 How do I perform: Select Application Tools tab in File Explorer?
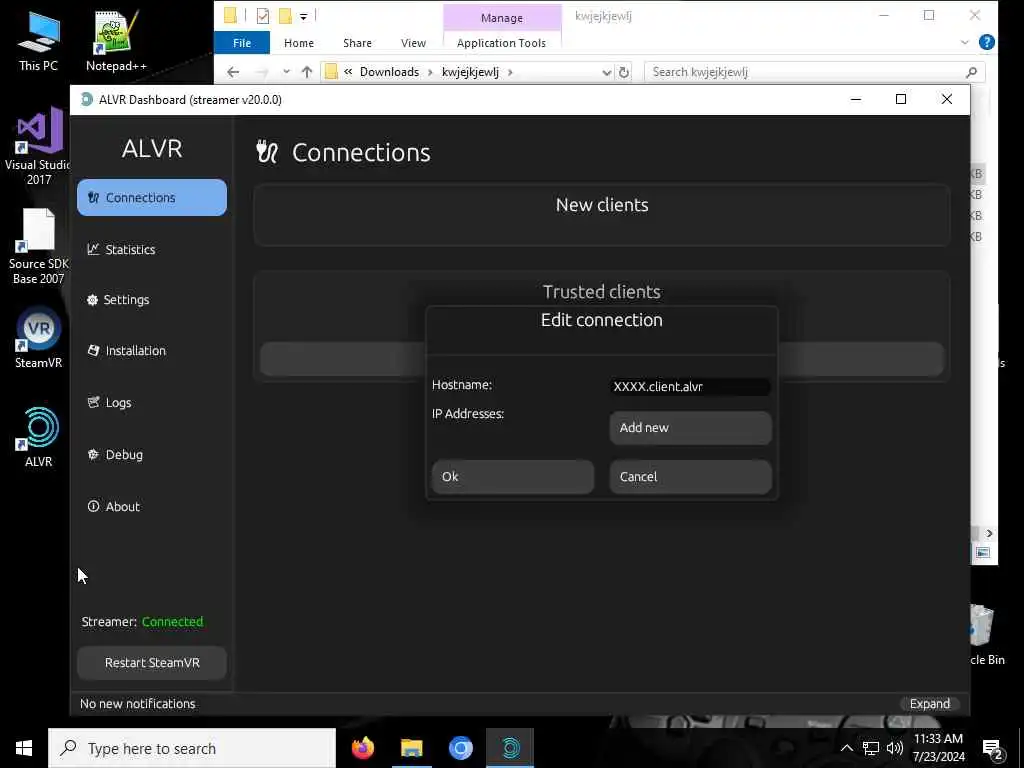(501, 42)
